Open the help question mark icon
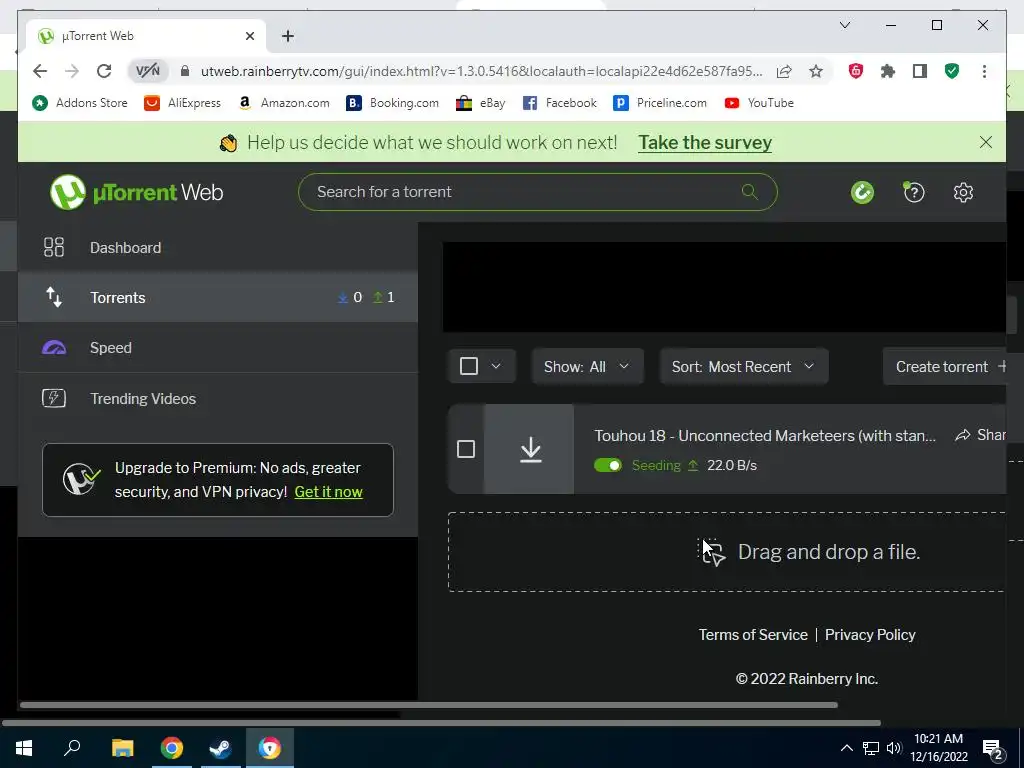 [914, 193]
